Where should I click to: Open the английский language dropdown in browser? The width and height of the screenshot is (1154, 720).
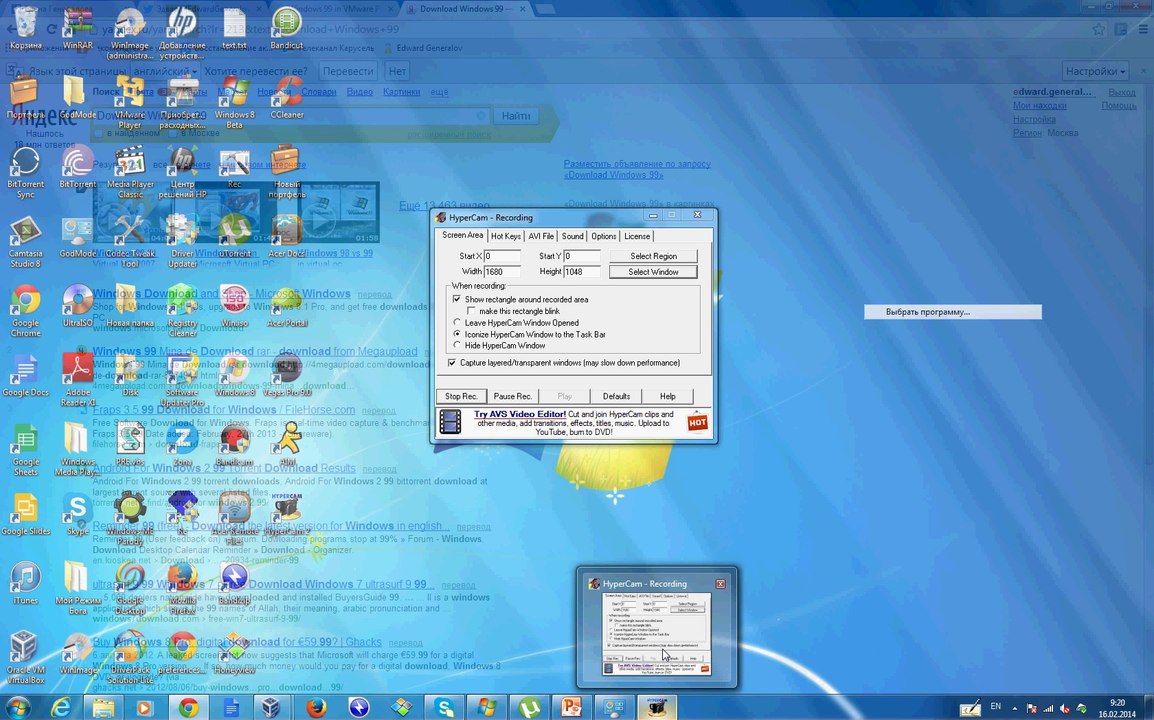click(x=166, y=71)
